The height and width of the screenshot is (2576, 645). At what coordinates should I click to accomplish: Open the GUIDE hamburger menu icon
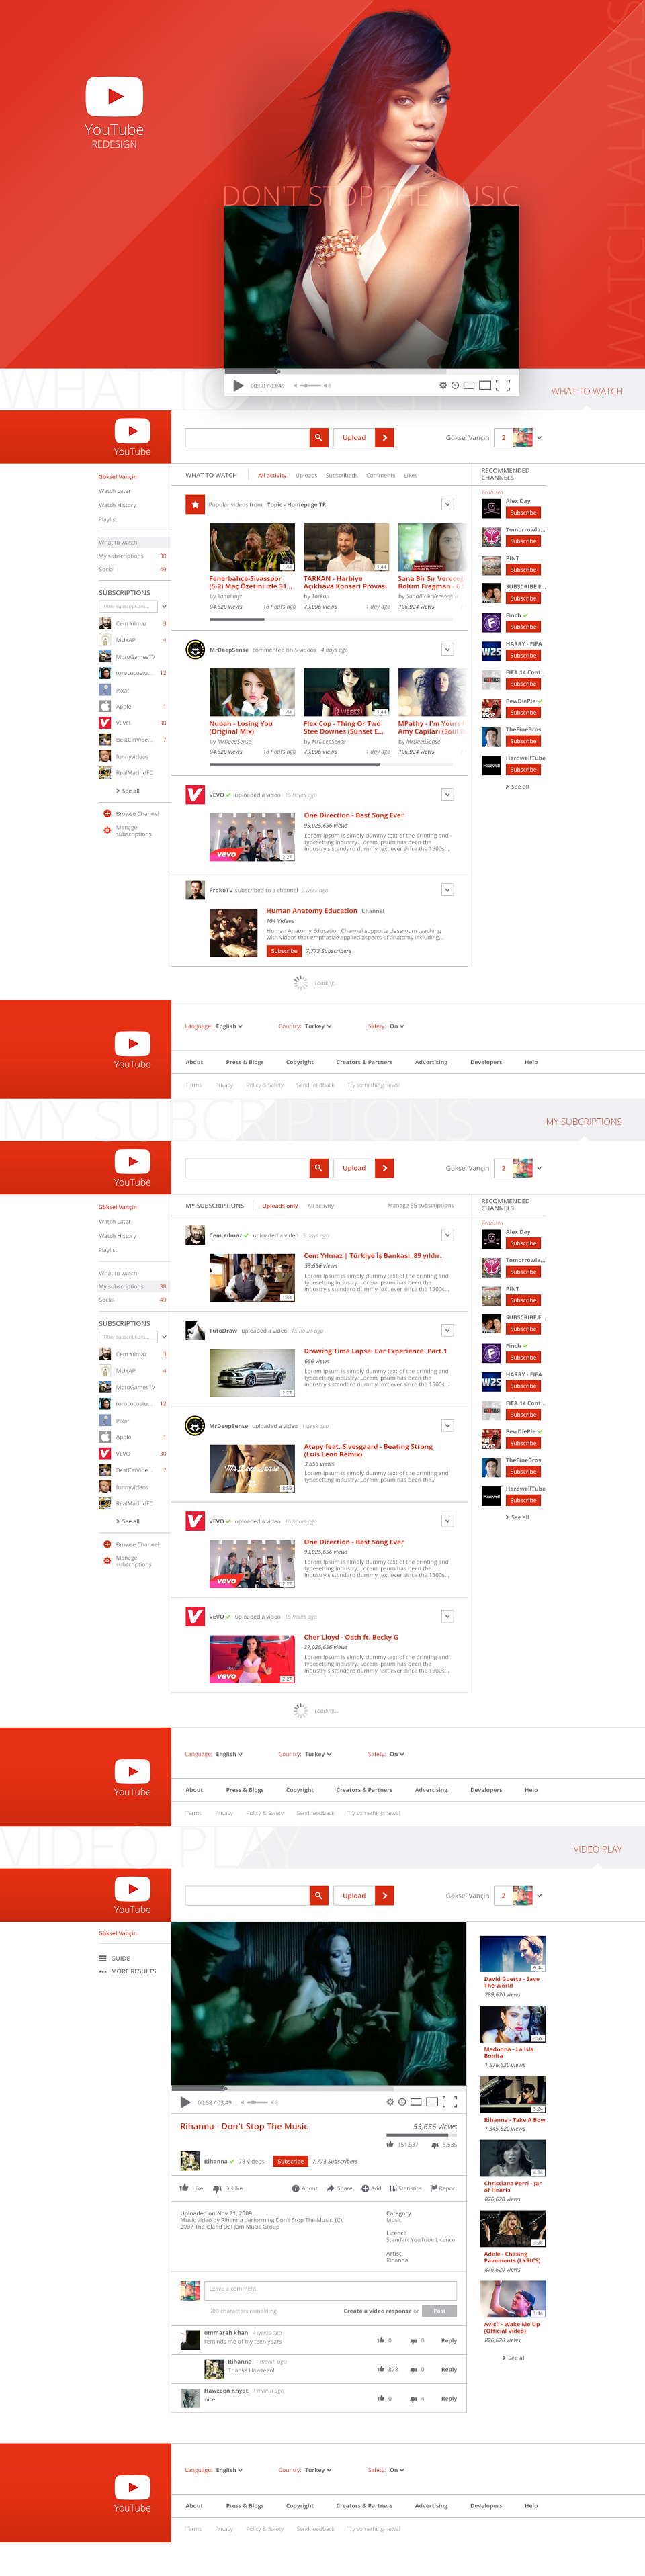coord(103,1959)
